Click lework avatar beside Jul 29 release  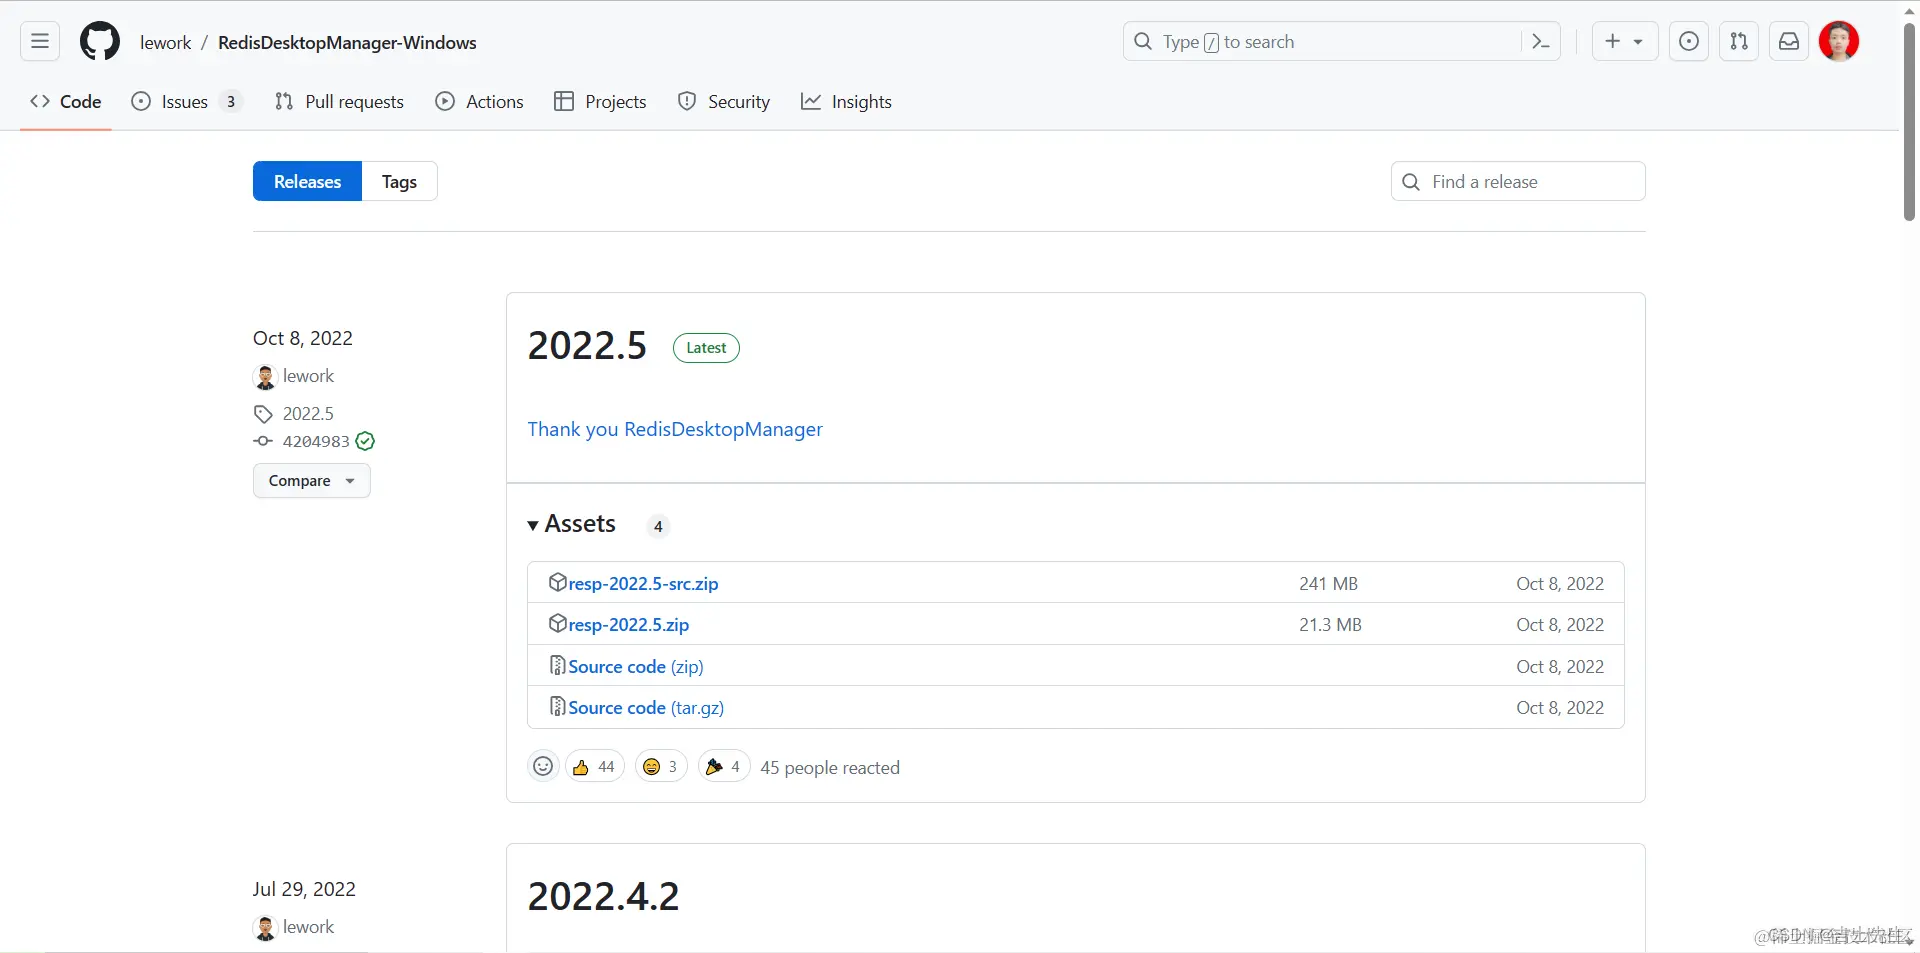[265, 928]
